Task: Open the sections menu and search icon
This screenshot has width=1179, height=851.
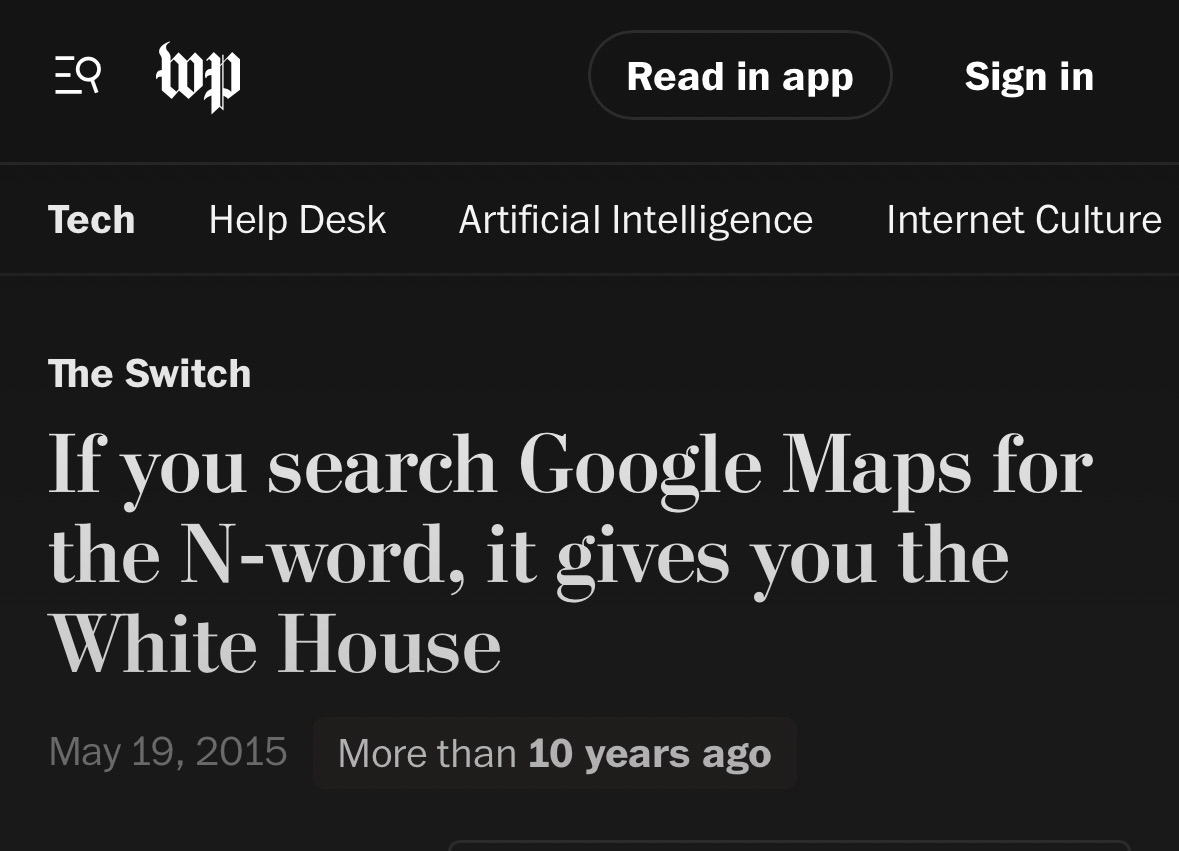Action: click(77, 76)
